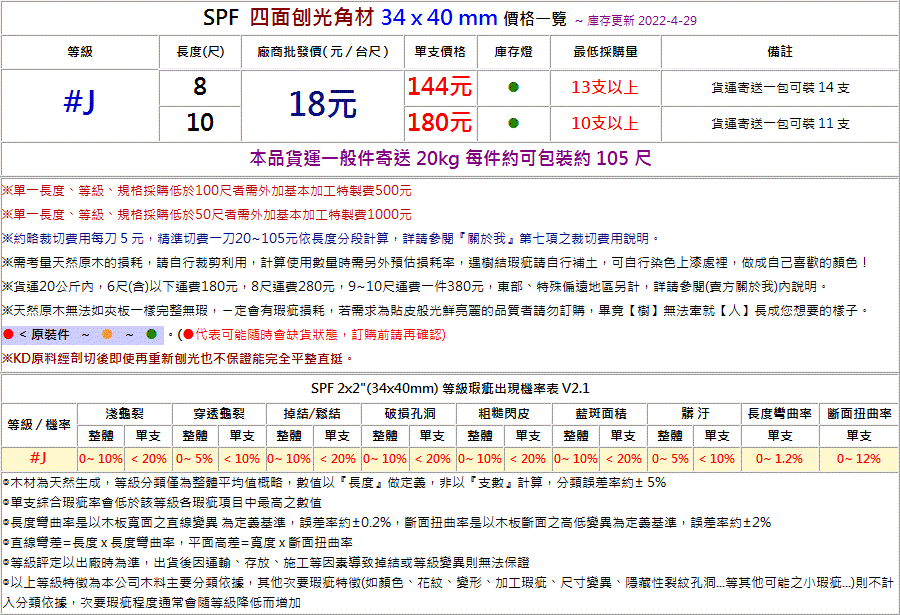The image size is (900, 615).
Task: Click the 備註 column header
Action: pos(780,52)
